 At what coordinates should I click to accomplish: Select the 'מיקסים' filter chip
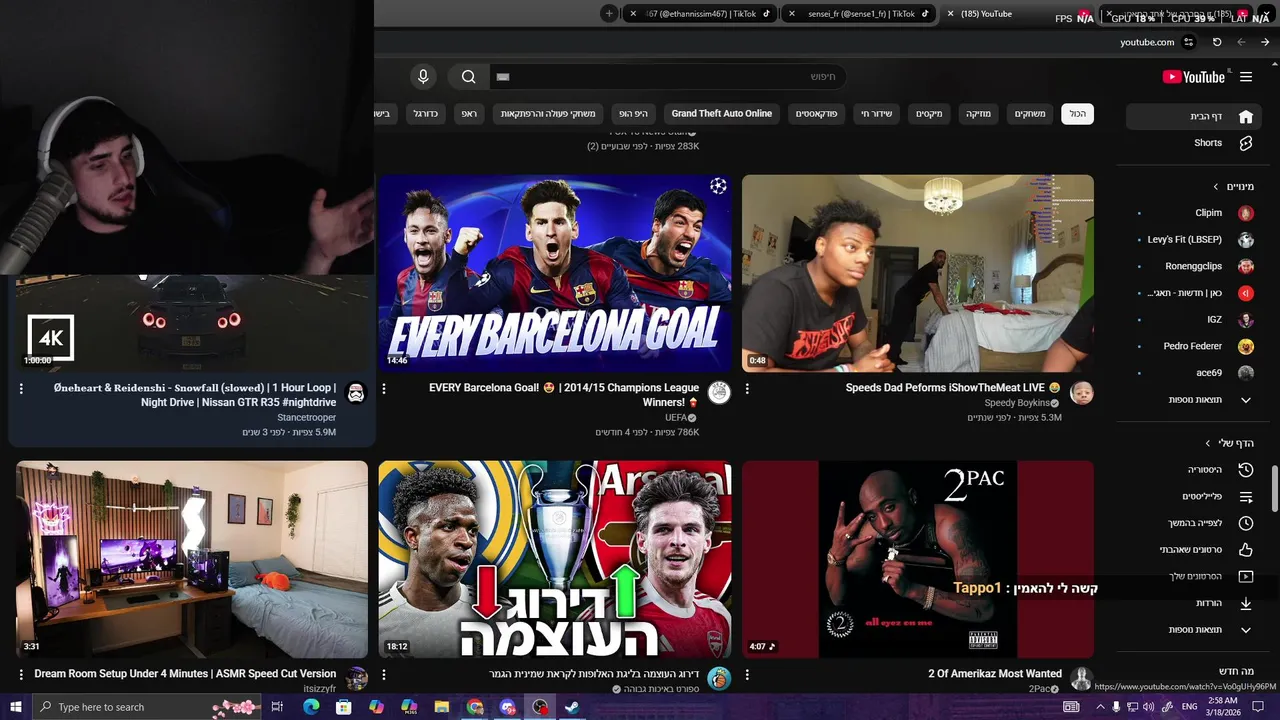tap(929, 114)
